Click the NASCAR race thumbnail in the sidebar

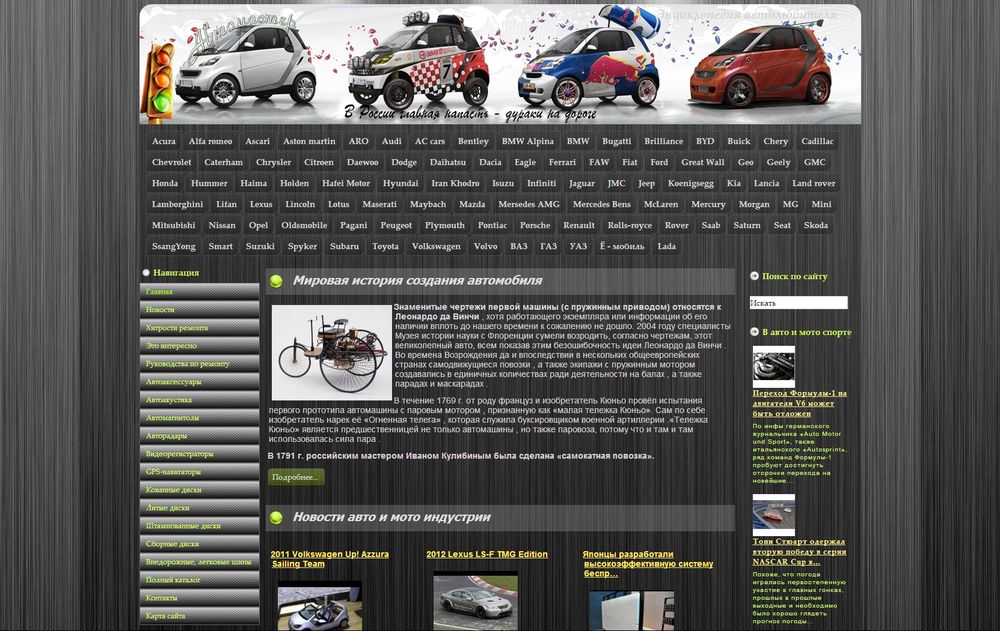774,515
